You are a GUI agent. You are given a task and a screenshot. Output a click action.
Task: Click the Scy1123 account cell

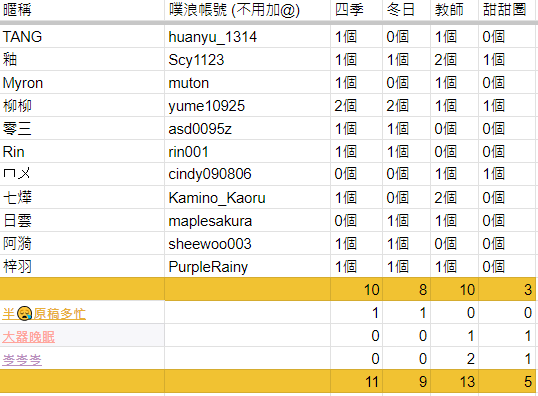[x=247, y=59]
